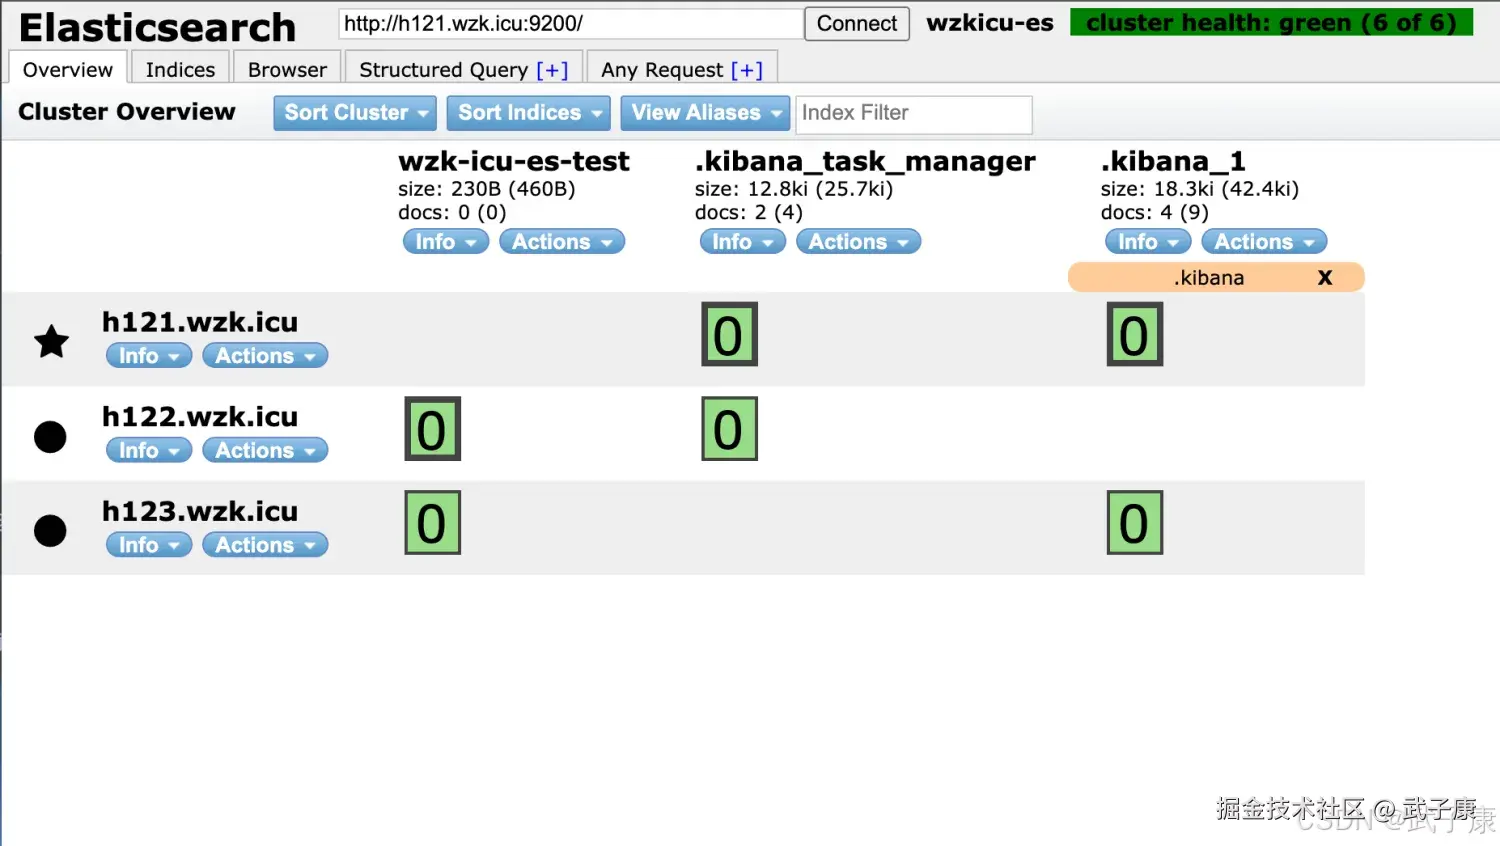Click shard 0 of .kibana_task_manager on h121.wzk.icu

tap(728, 335)
